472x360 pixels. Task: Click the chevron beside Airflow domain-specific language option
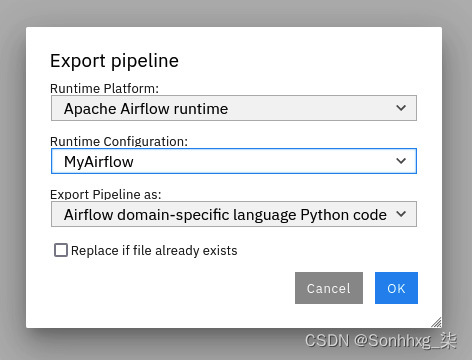coord(401,214)
